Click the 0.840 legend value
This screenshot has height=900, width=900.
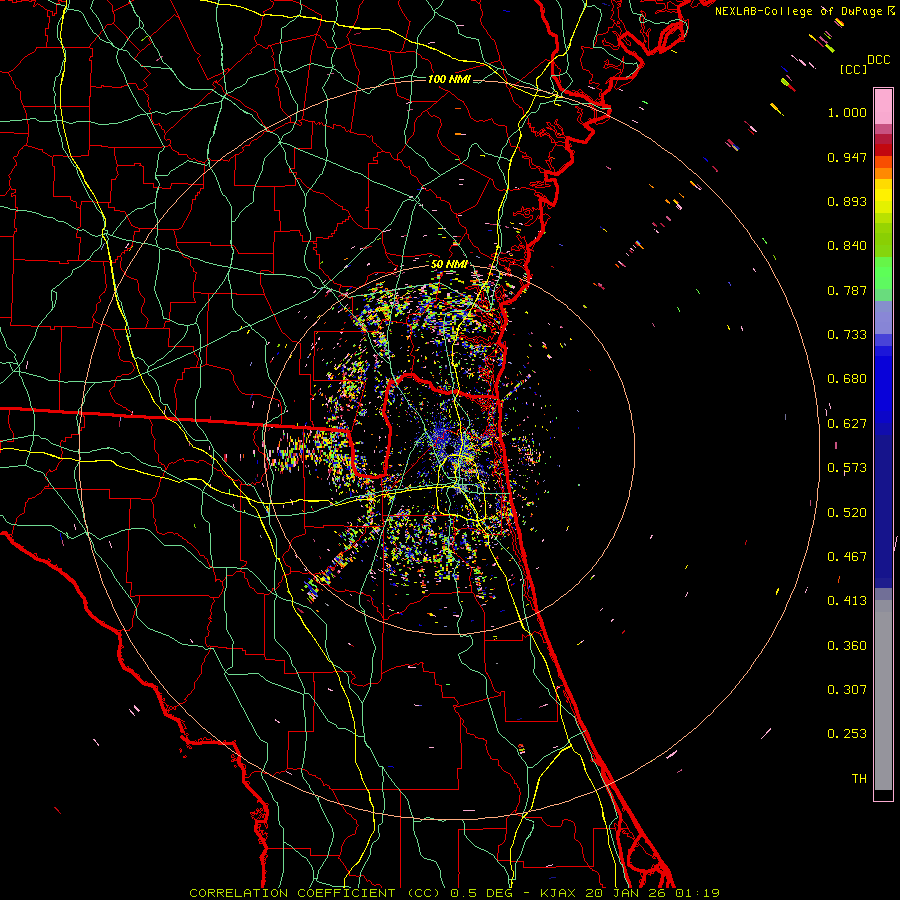847,246
